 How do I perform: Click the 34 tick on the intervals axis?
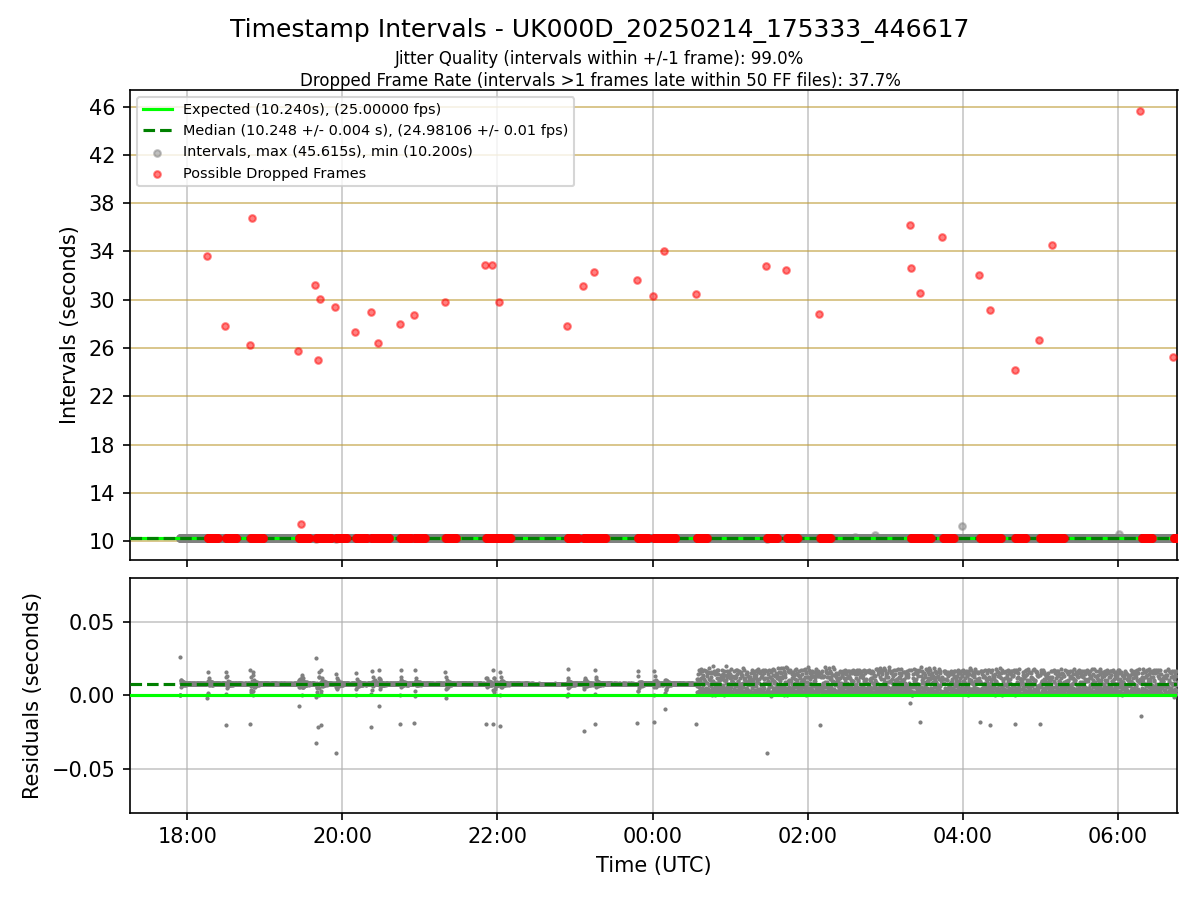[105, 251]
